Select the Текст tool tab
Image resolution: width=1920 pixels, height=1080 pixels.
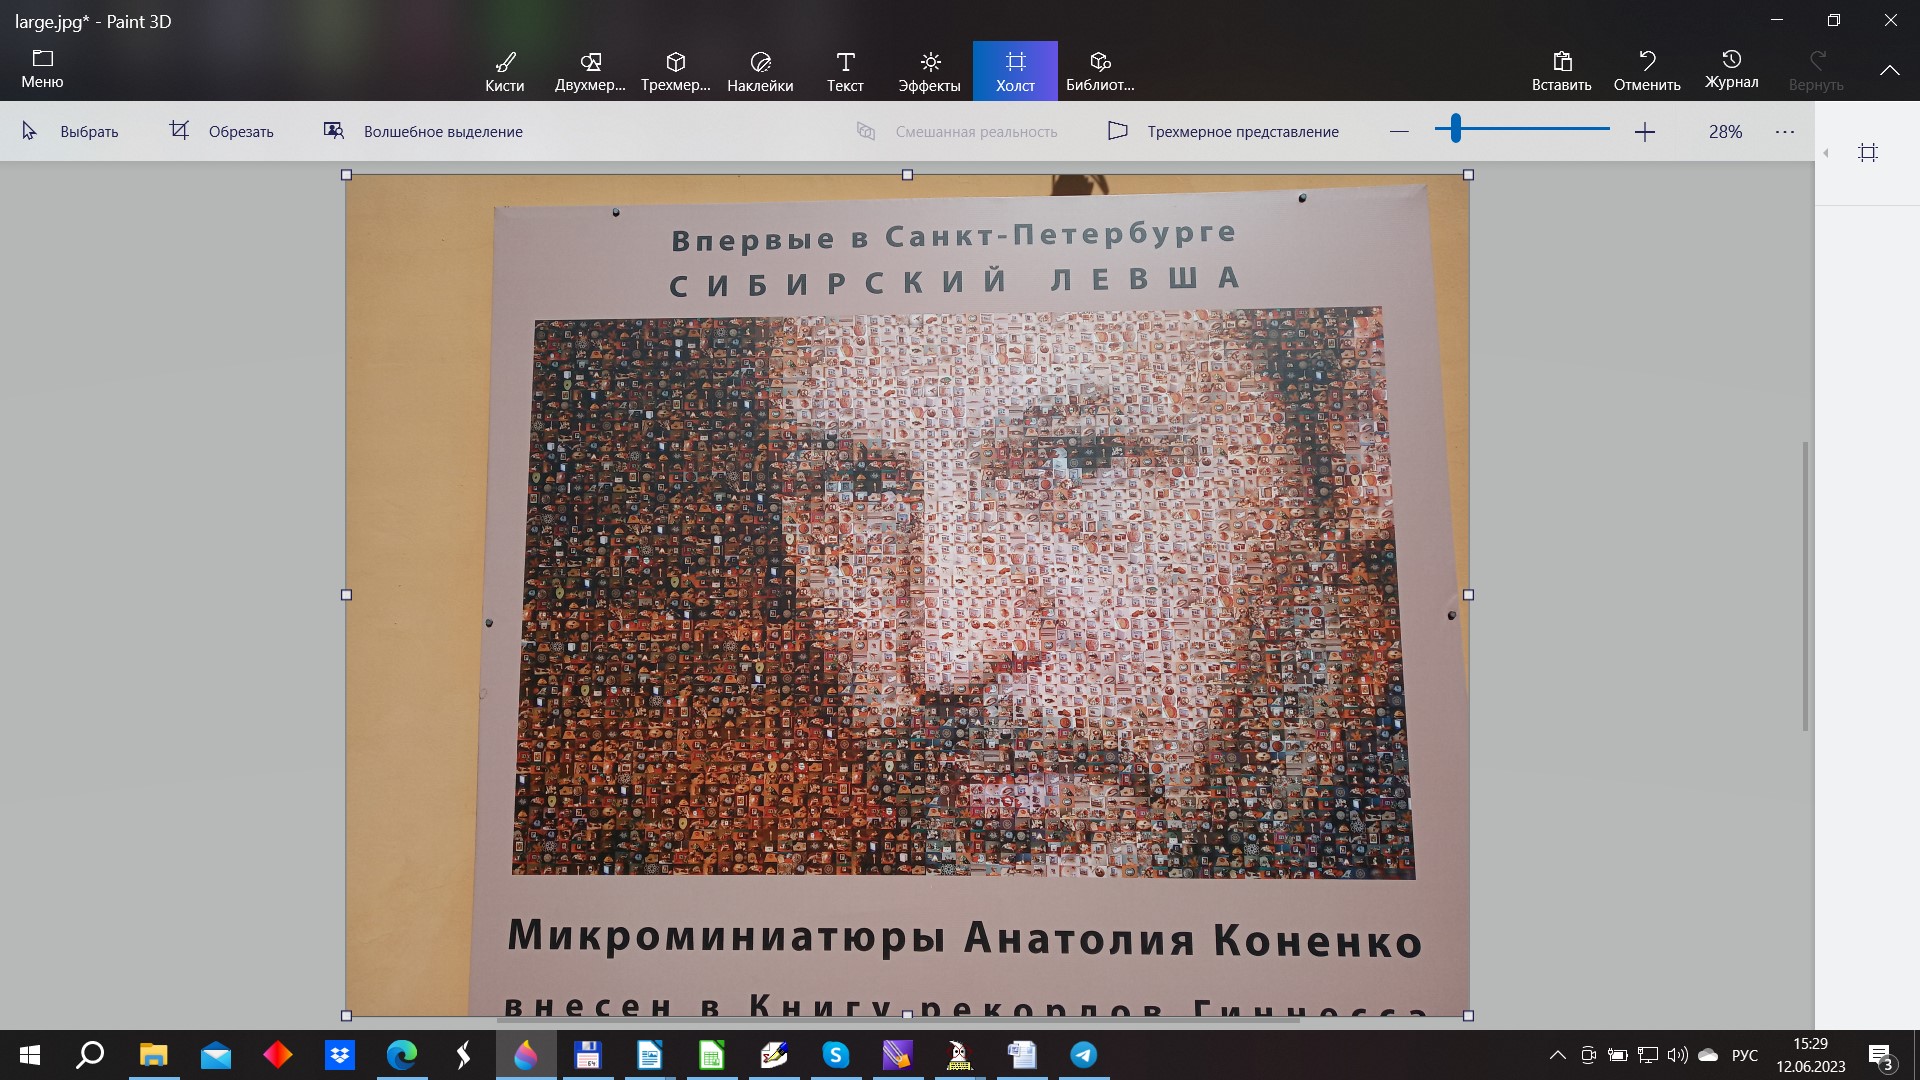tap(845, 71)
